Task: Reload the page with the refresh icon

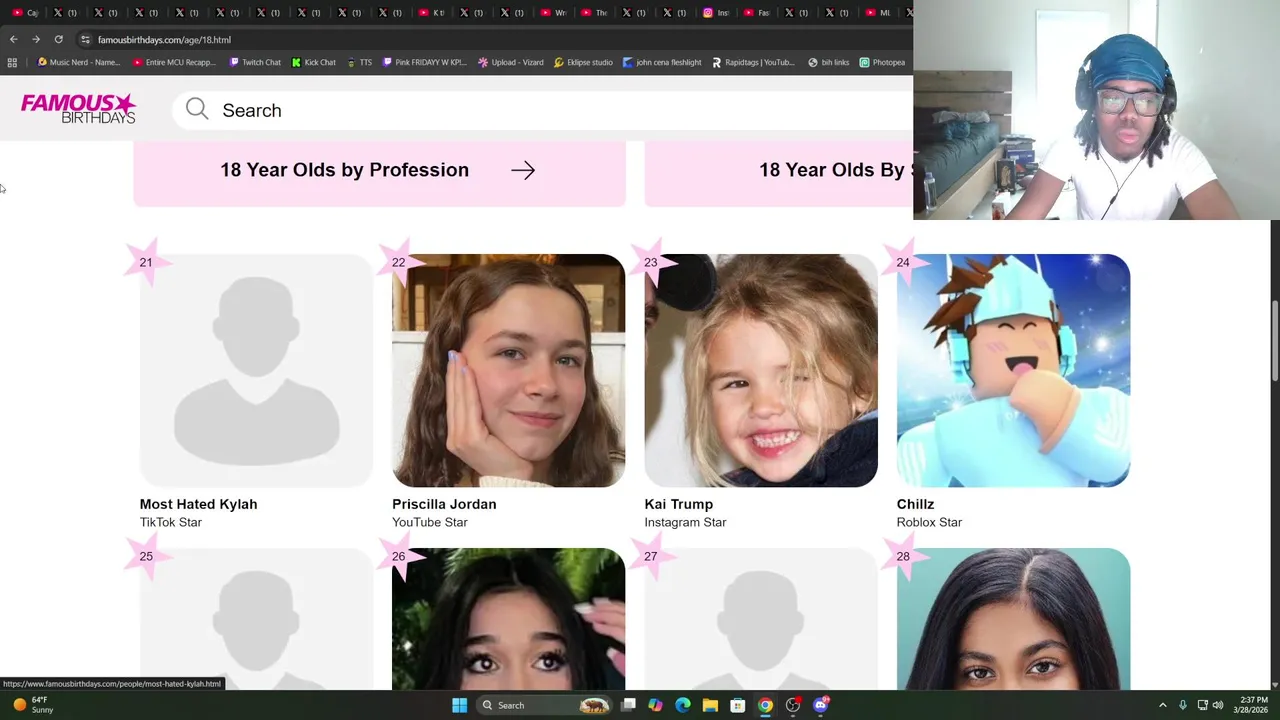Action: pyautogui.click(x=58, y=40)
